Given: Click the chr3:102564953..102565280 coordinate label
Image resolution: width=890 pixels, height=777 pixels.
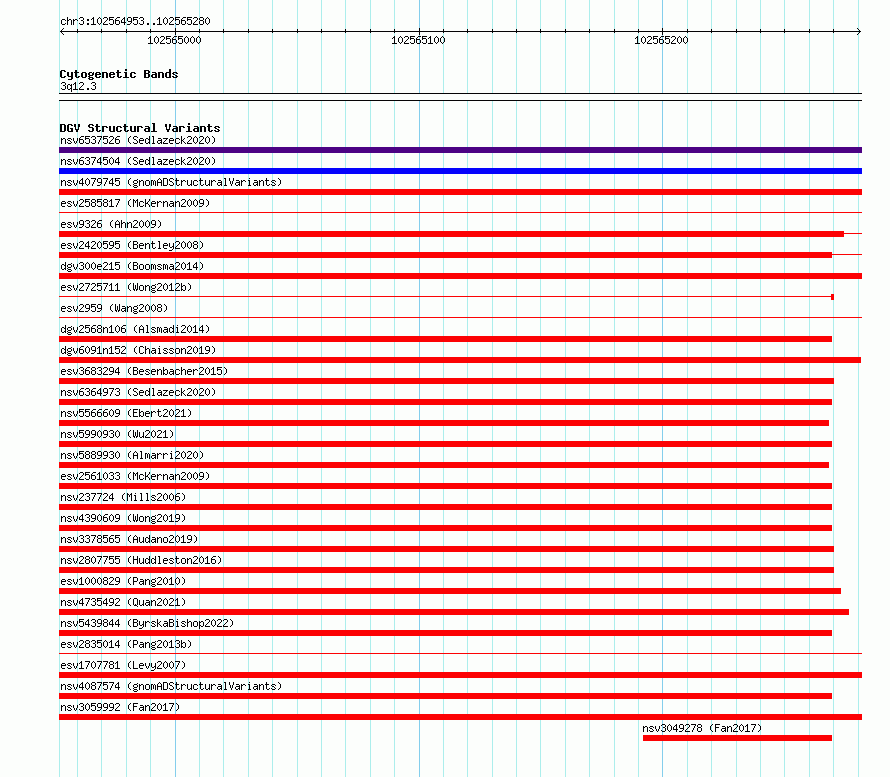Looking at the screenshot, I should (x=135, y=21).
